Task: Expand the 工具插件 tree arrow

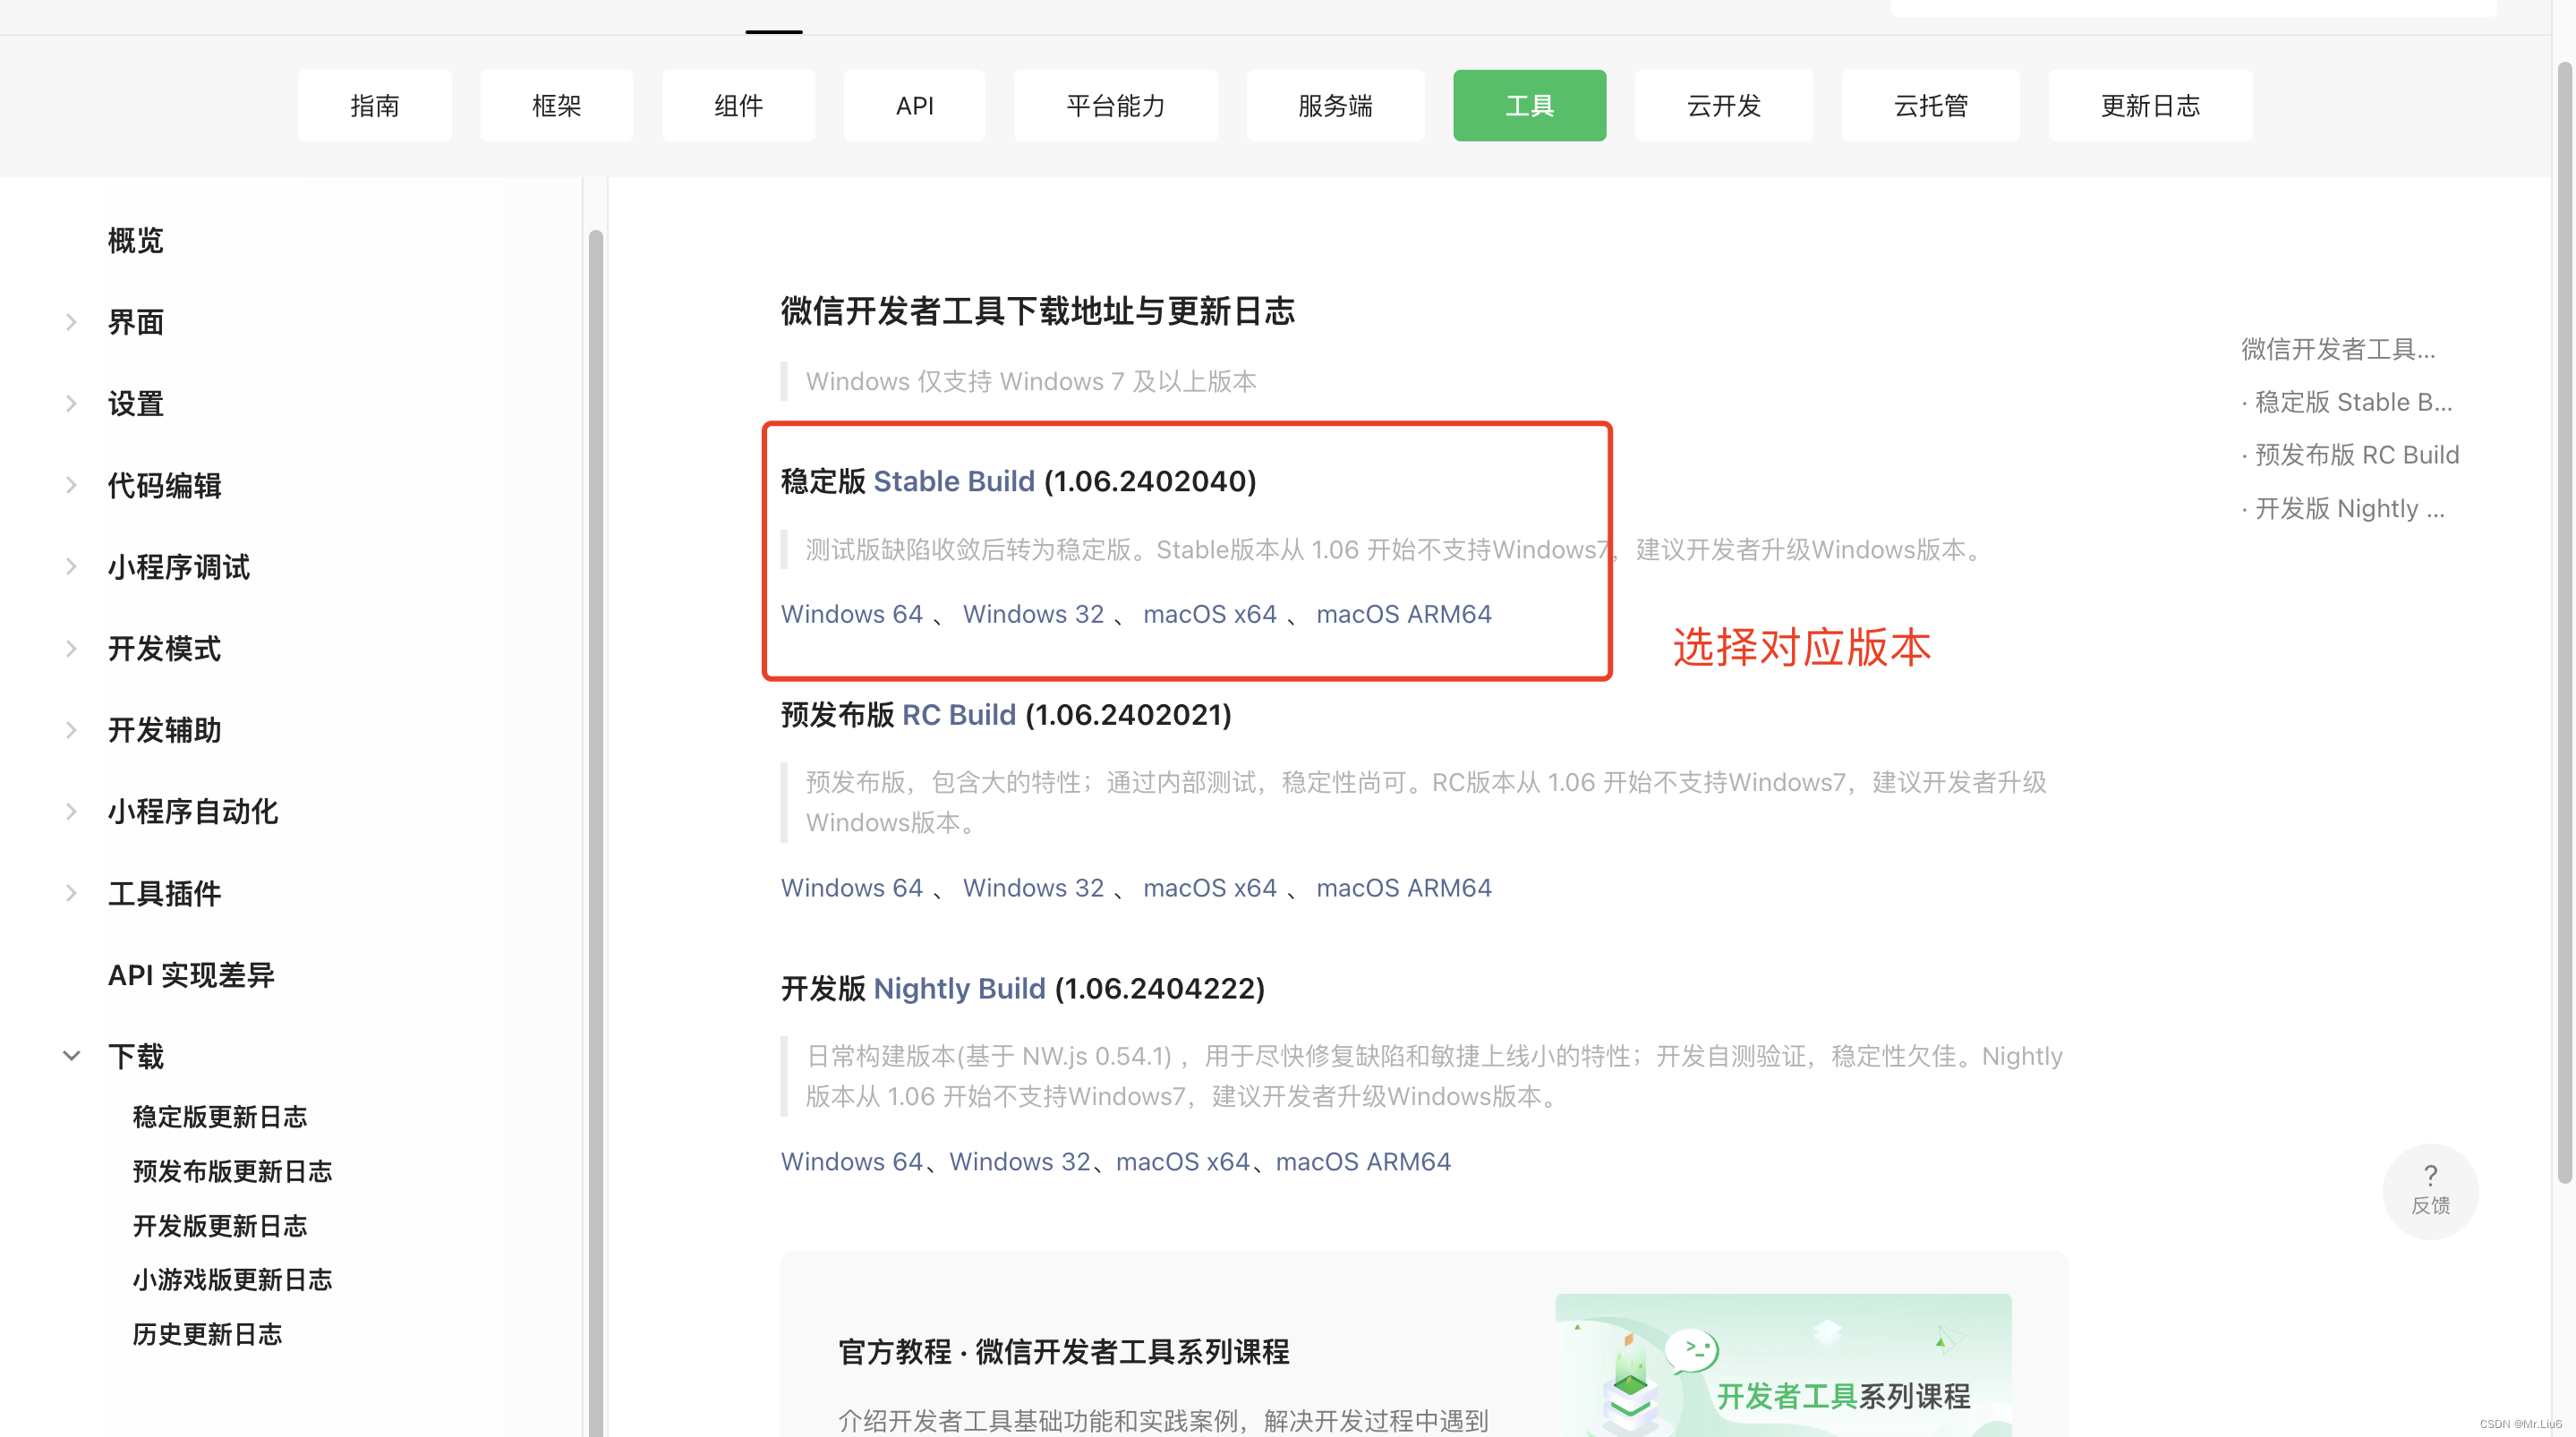Action: tap(71, 892)
